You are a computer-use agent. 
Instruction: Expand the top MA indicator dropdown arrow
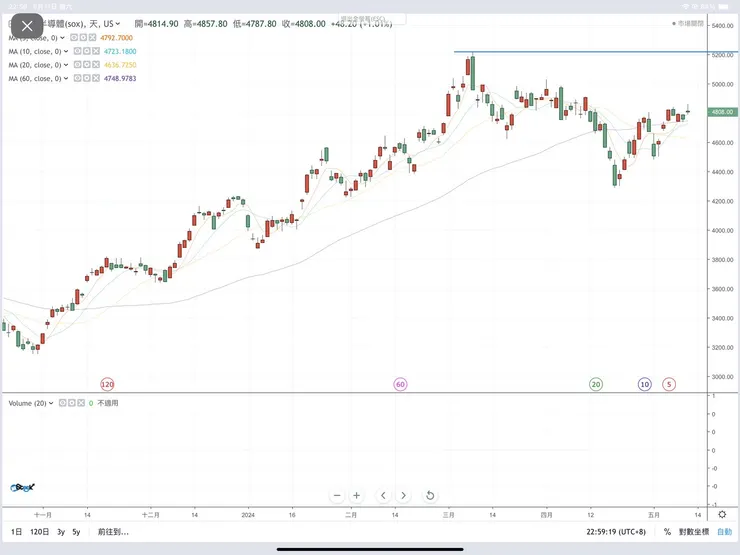pos(62,38)
